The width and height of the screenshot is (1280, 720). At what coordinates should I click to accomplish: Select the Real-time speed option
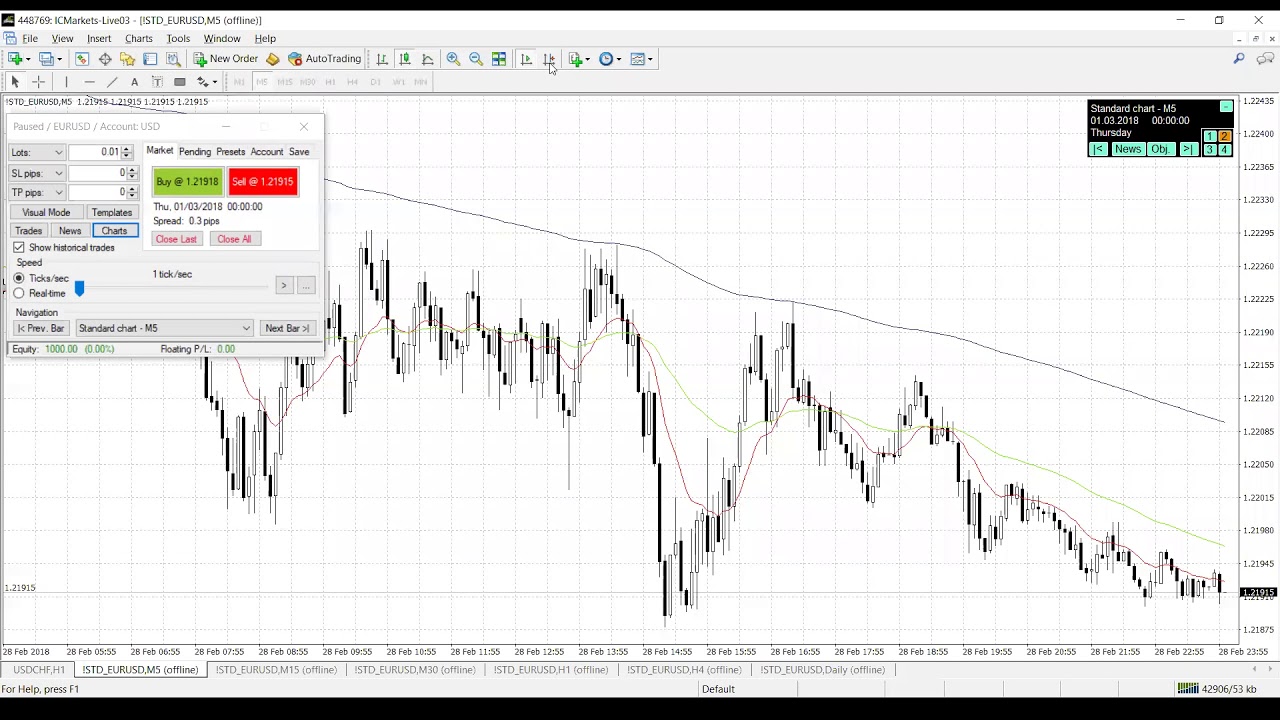click(x=19, y=293)
